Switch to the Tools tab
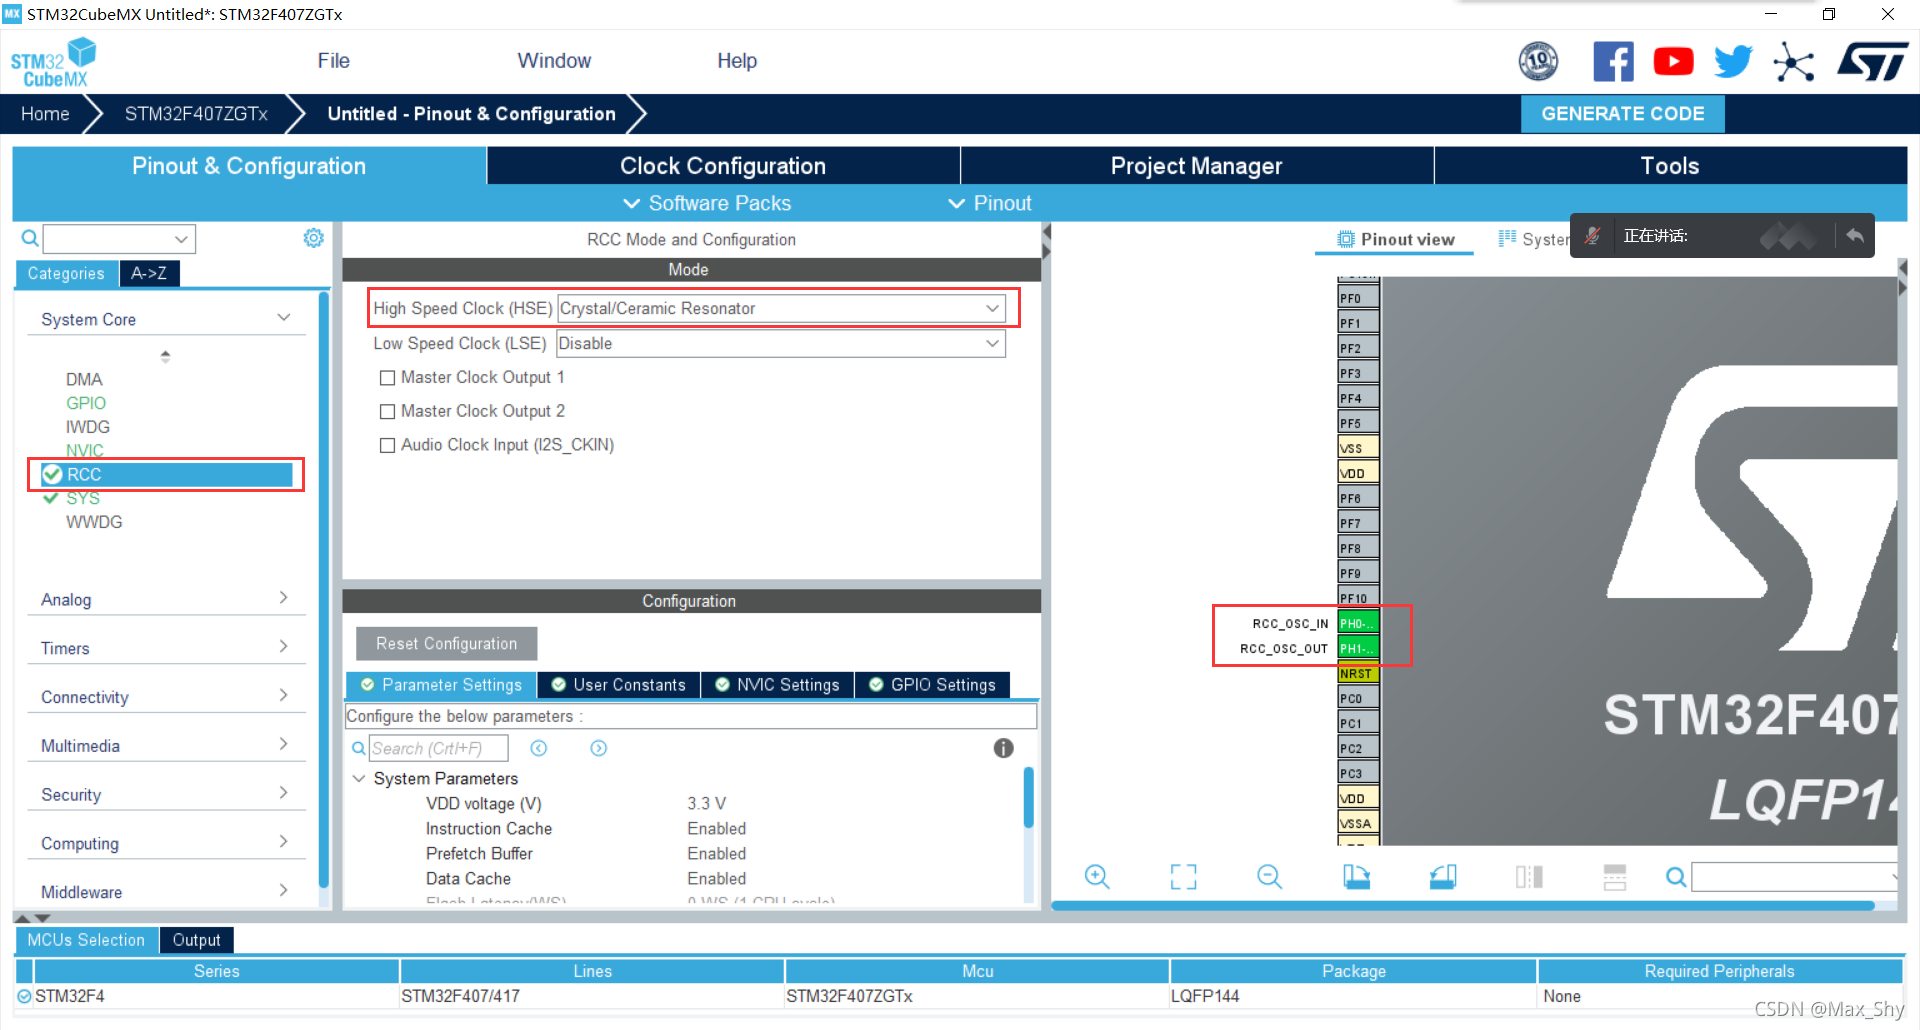 click(x=1670, y=166)
